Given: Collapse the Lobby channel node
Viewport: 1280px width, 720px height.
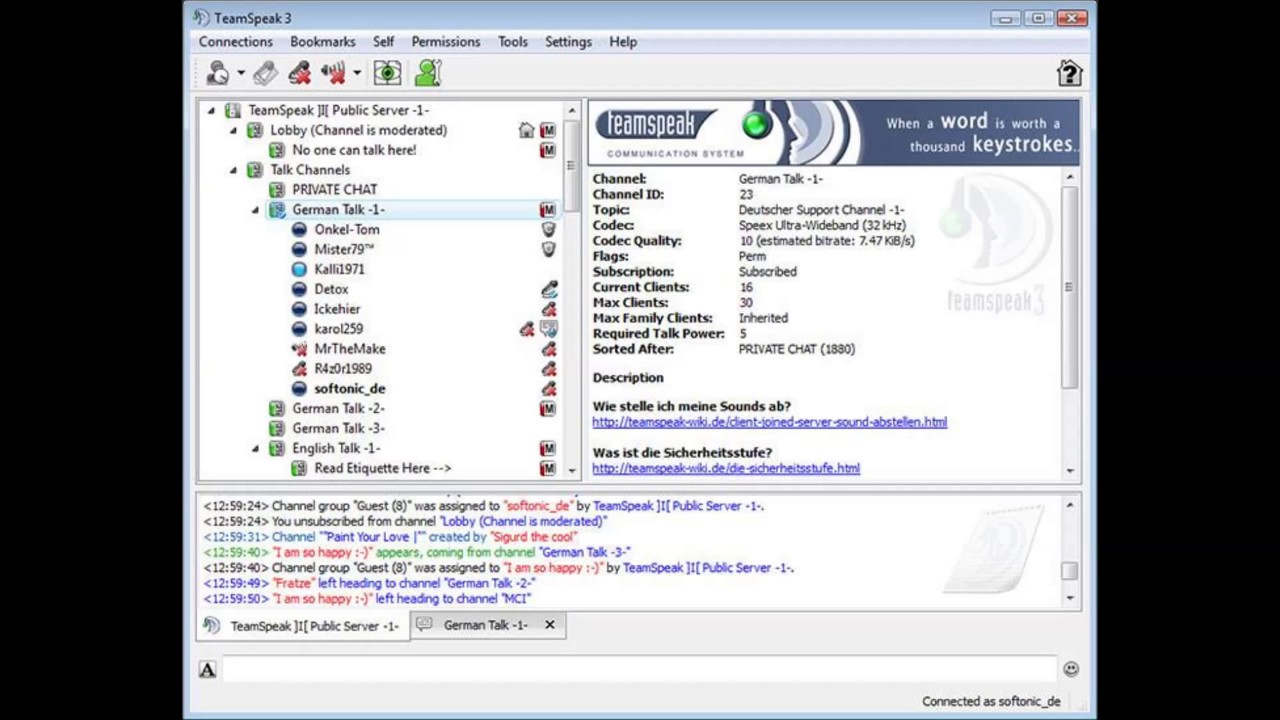Looking at the screenshot, I should point(233,130).
